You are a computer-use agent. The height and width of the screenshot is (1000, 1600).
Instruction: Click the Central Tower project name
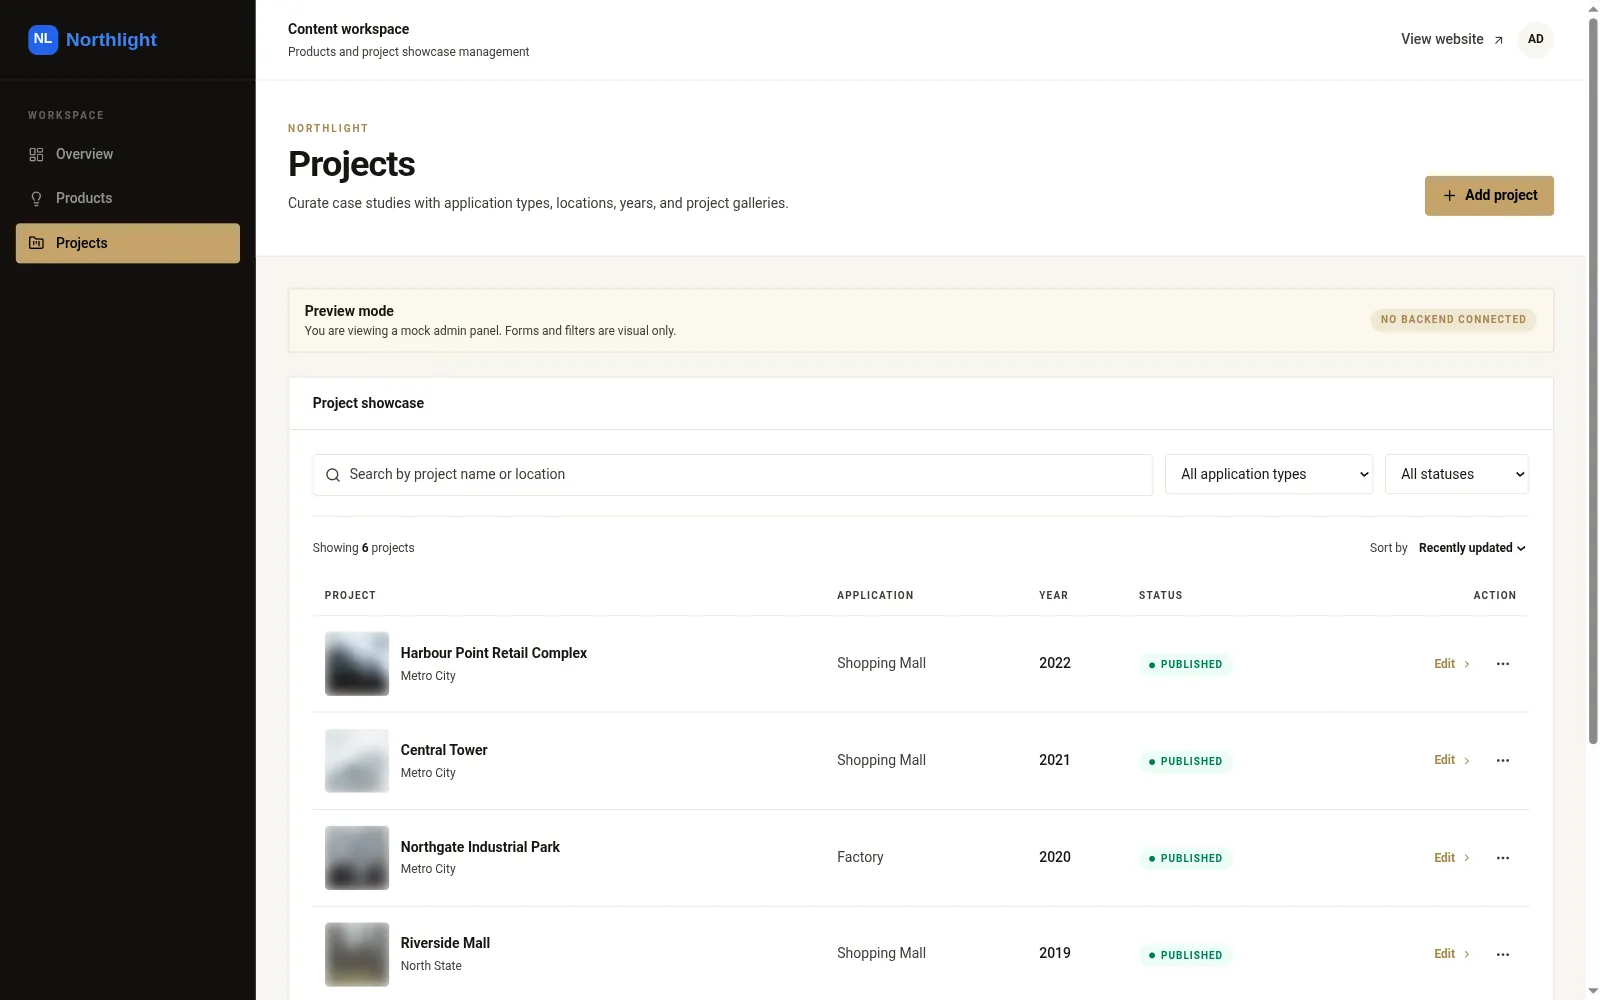[x=444, y=750]
